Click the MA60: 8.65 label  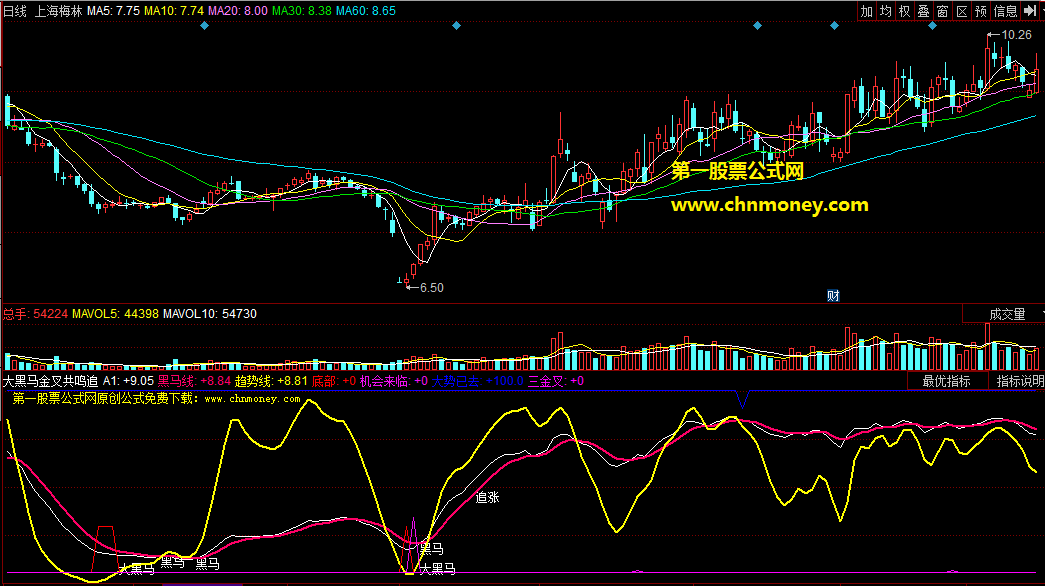366,11
